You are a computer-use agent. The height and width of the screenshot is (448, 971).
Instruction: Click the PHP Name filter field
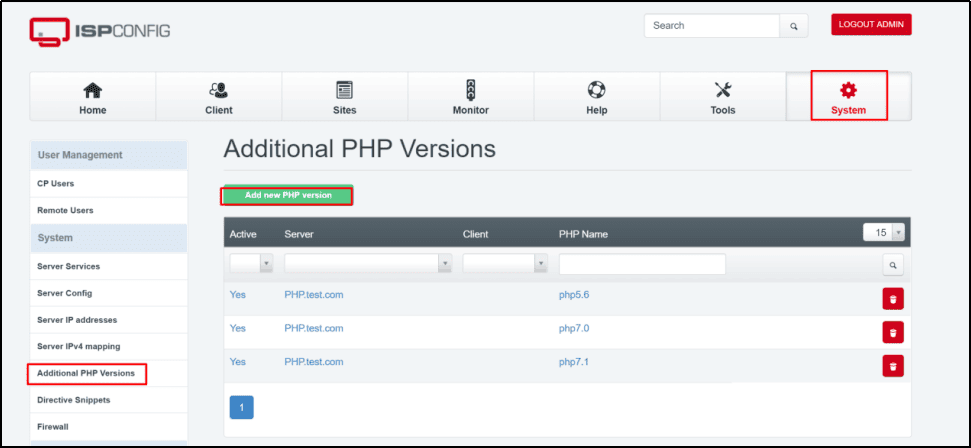641,264
